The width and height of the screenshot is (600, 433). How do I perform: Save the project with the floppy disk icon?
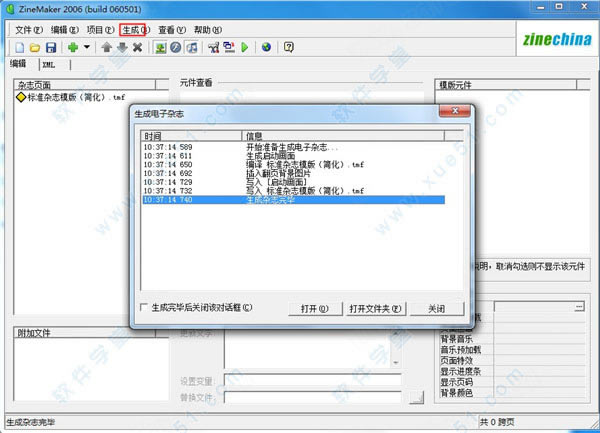pyautogui.click(x=51, y=48)
